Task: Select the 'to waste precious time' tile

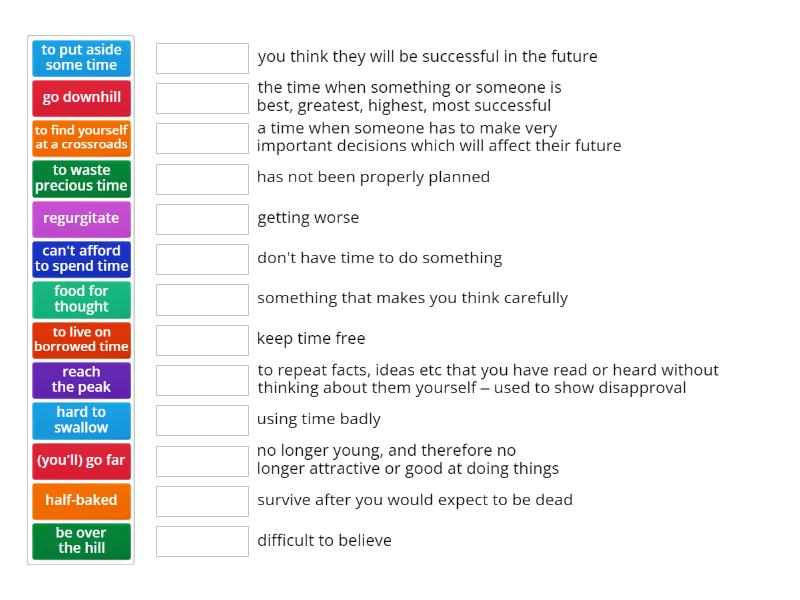Action: coord(81,178)
